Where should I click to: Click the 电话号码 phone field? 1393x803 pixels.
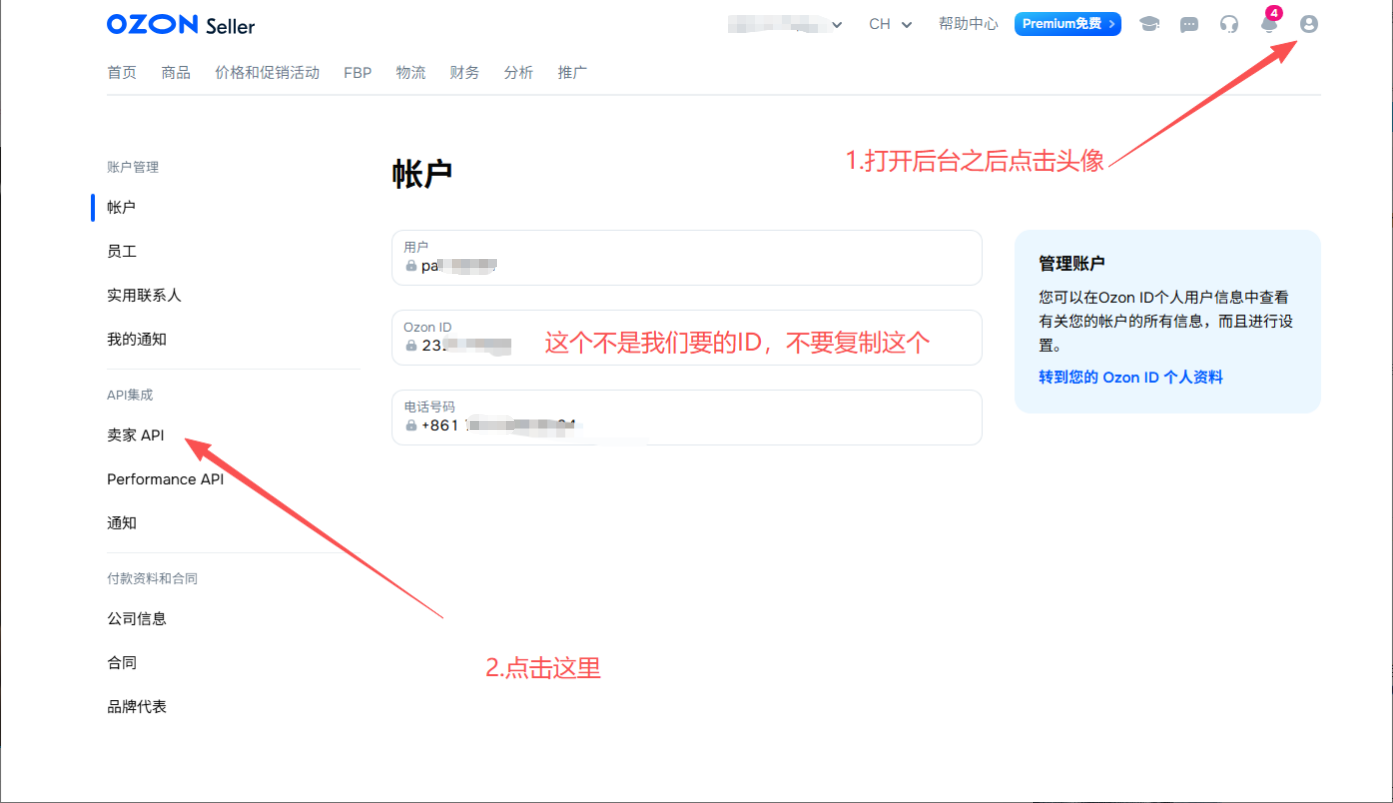(687, 418)
